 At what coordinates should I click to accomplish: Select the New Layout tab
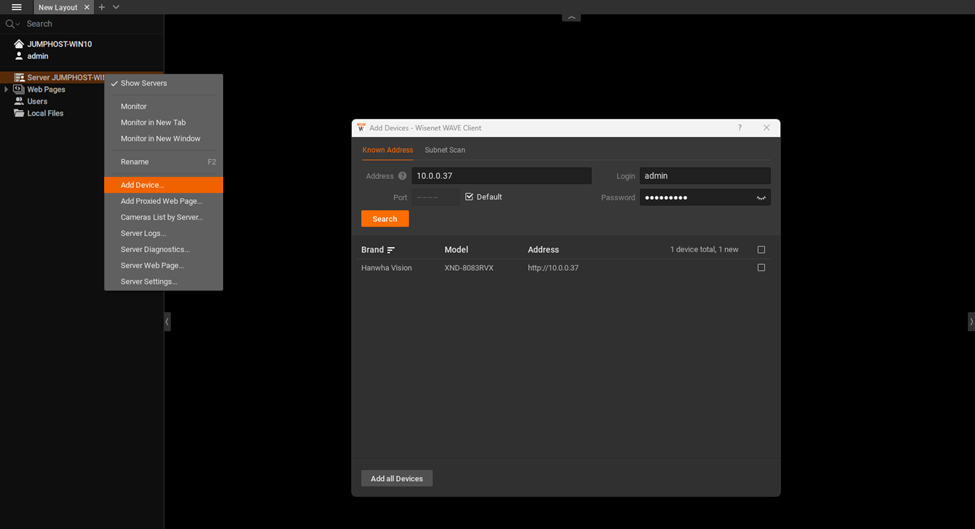58,7
